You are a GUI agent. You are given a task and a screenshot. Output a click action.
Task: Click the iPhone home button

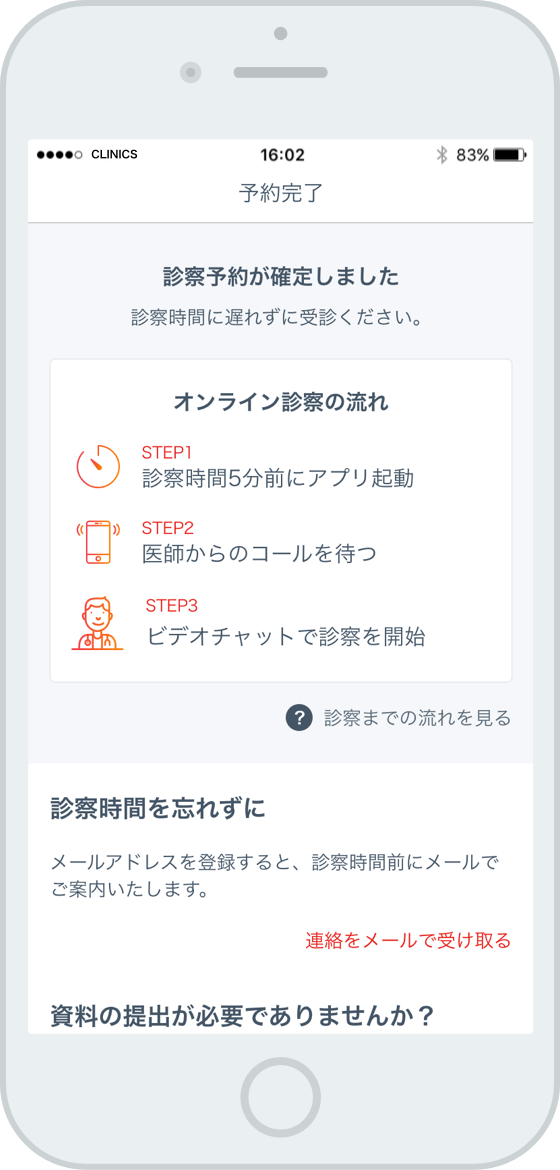tap(280, 1096)
